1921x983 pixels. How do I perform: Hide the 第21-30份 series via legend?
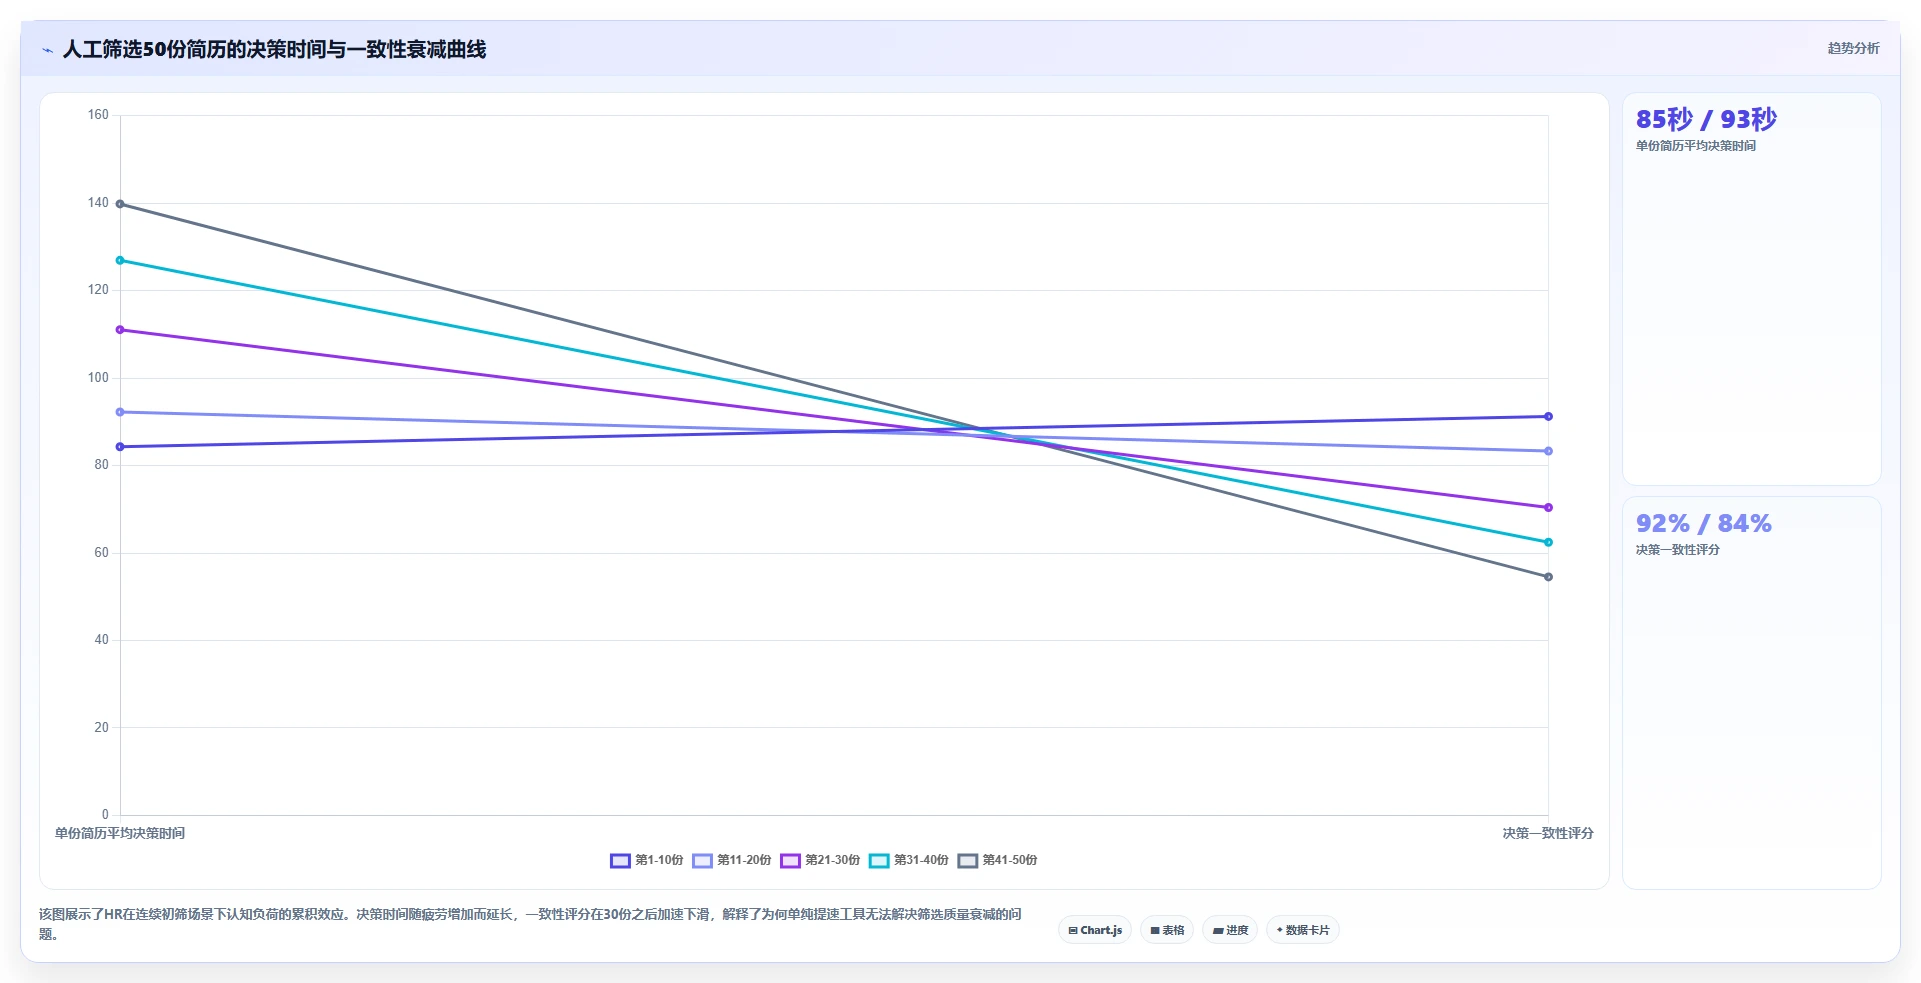point(820,860)
